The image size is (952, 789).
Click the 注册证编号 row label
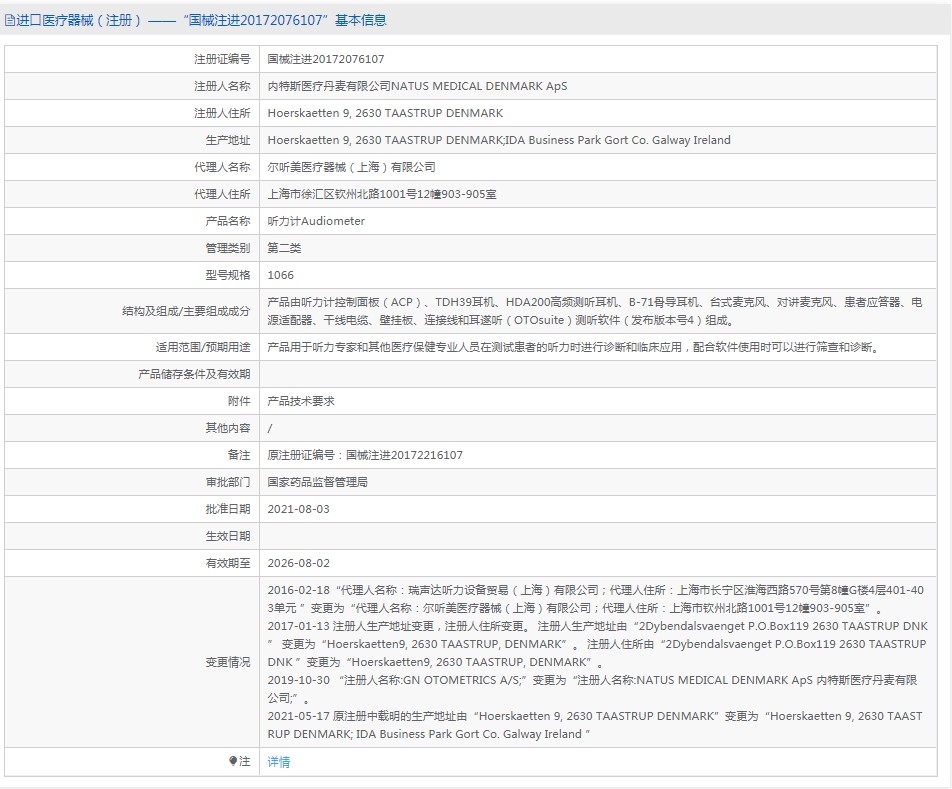click(x=222, y=59)
